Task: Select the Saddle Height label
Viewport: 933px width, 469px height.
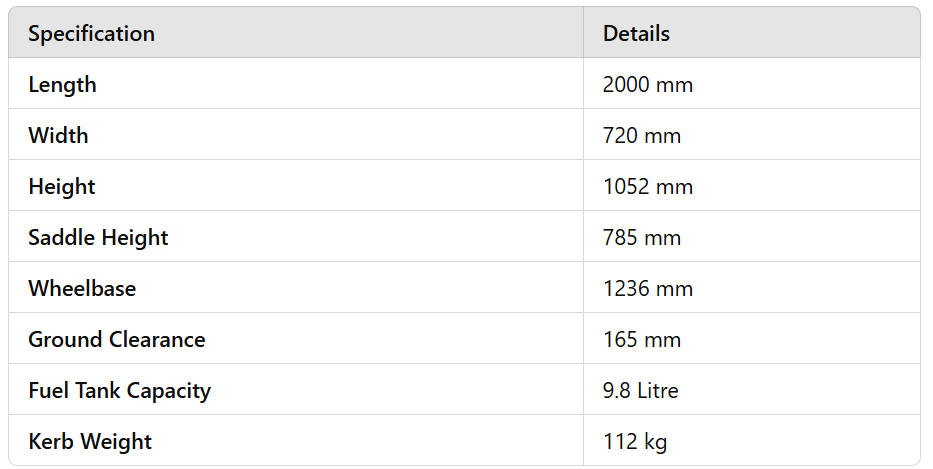Action: (98, 238)
